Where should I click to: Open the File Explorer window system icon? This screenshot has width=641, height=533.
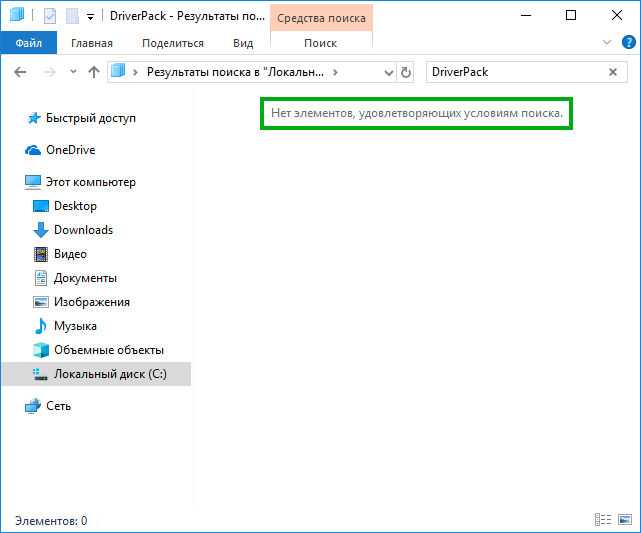click(x=17, y=16)
